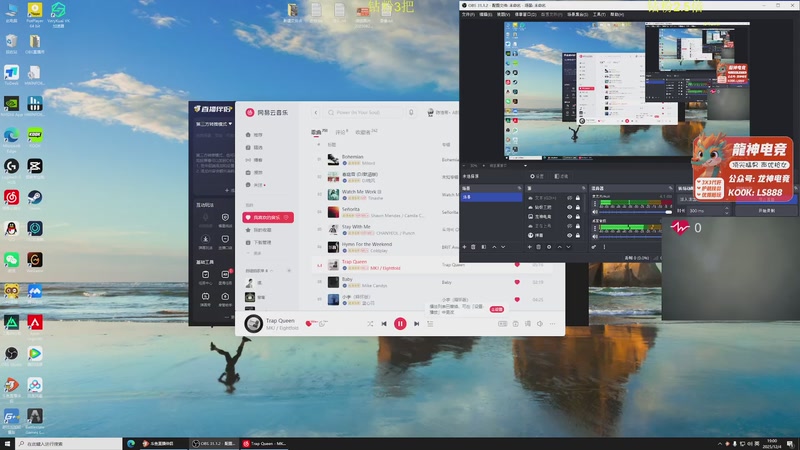Viewport: 800px width, 450px height.
Task: Skip to next track in music player
Action: 416,323
